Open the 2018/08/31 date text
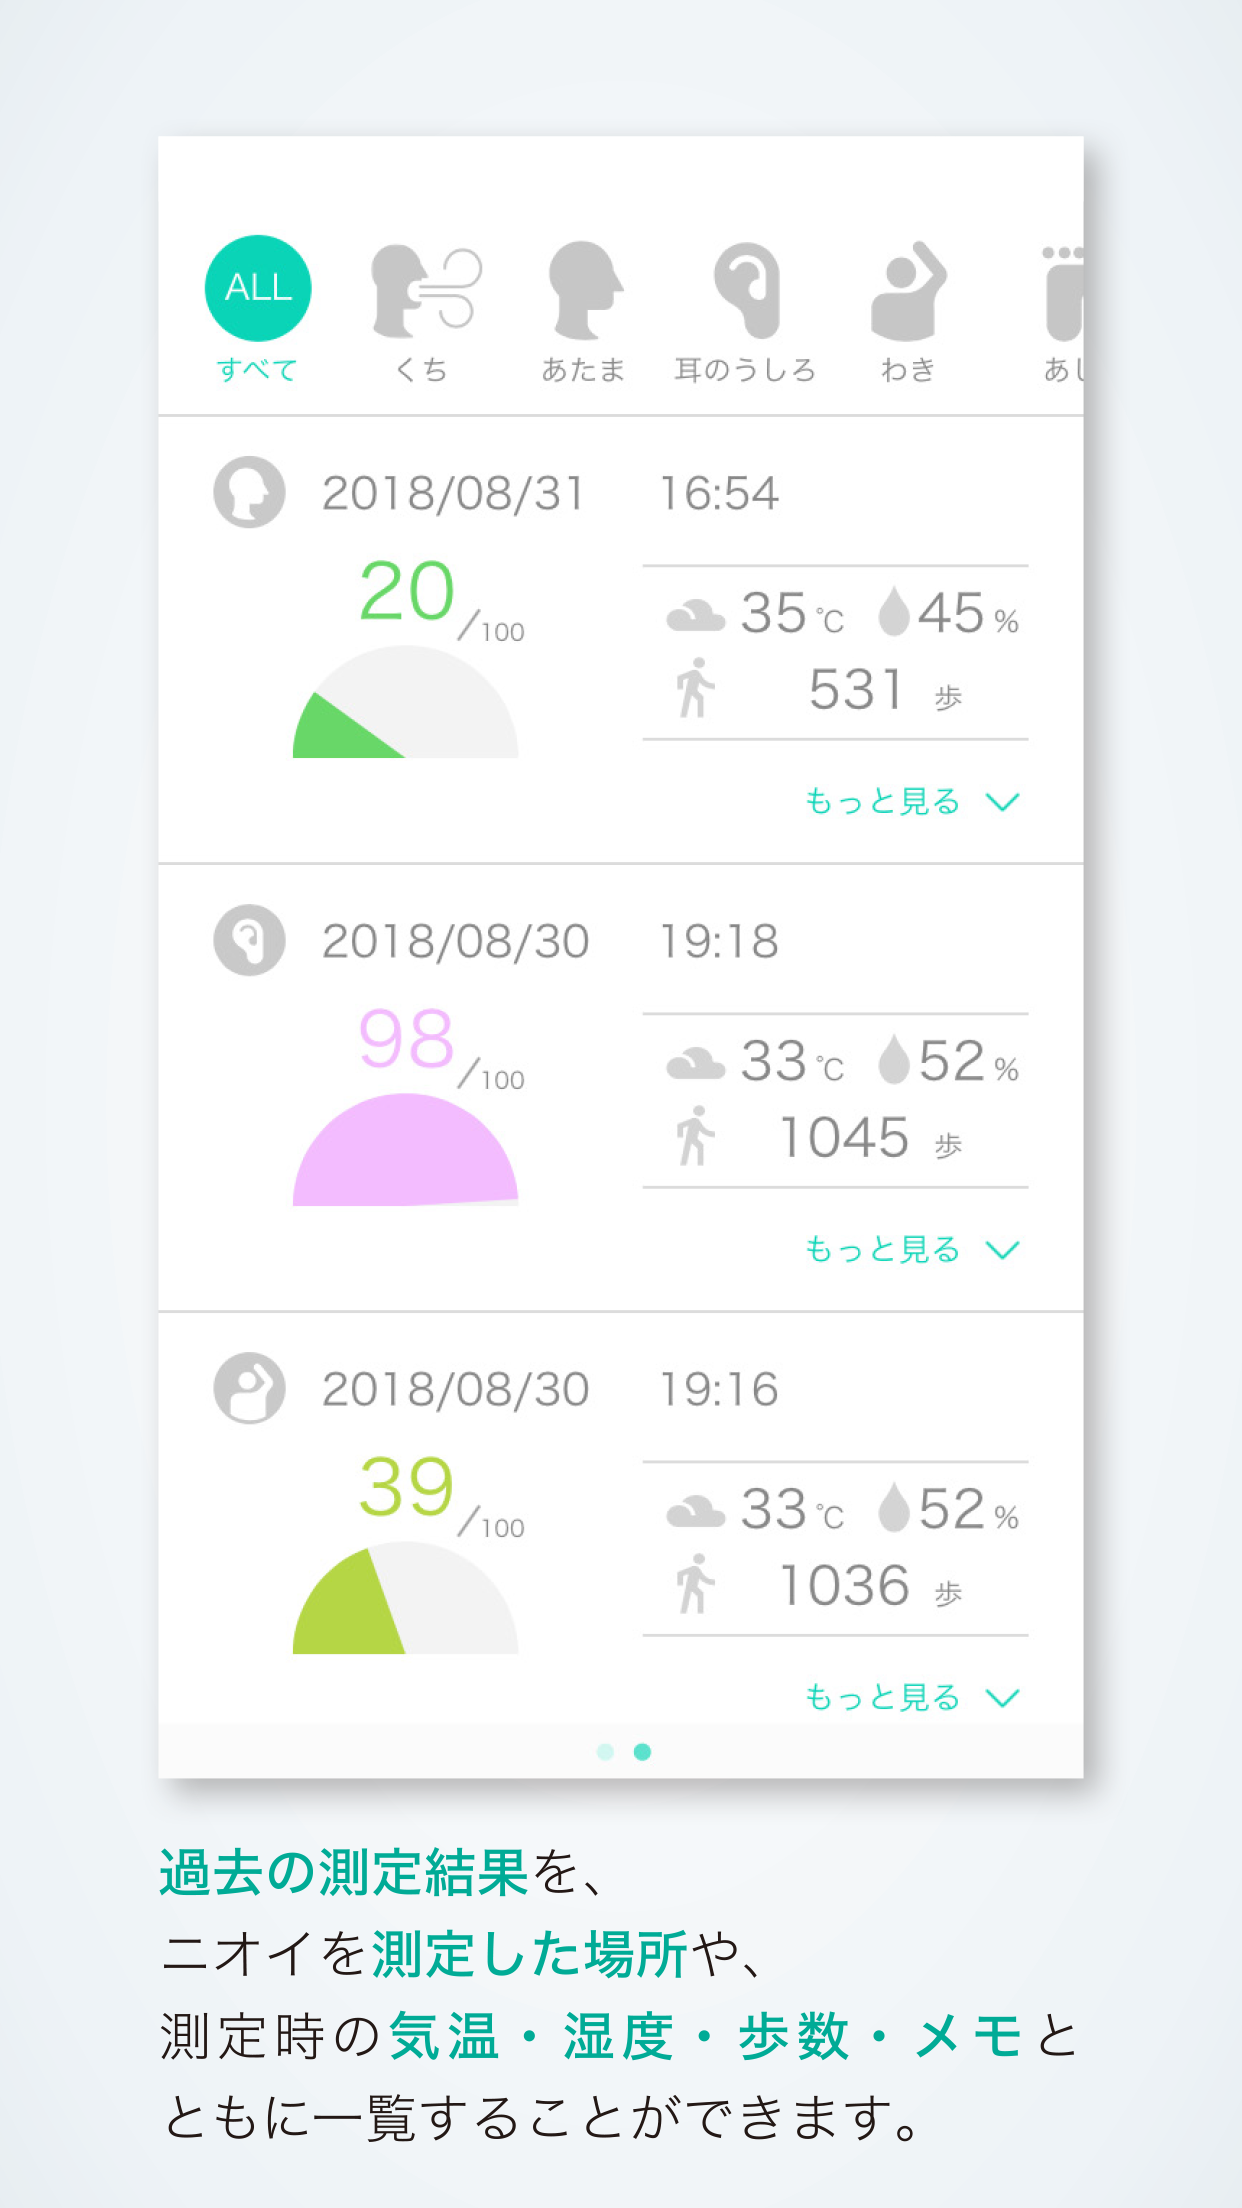The width and height of the screenshot is (1242, 2208). (452, 493)
